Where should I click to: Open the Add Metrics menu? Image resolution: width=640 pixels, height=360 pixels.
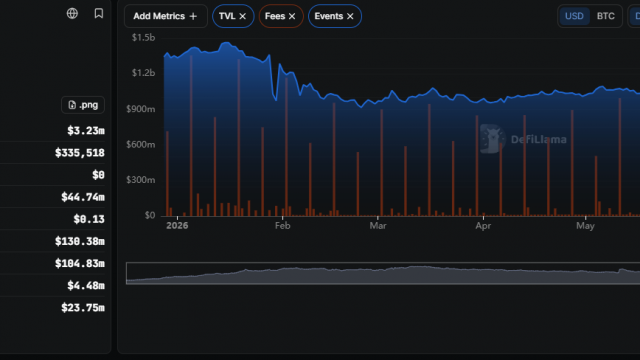coord(166,16)
